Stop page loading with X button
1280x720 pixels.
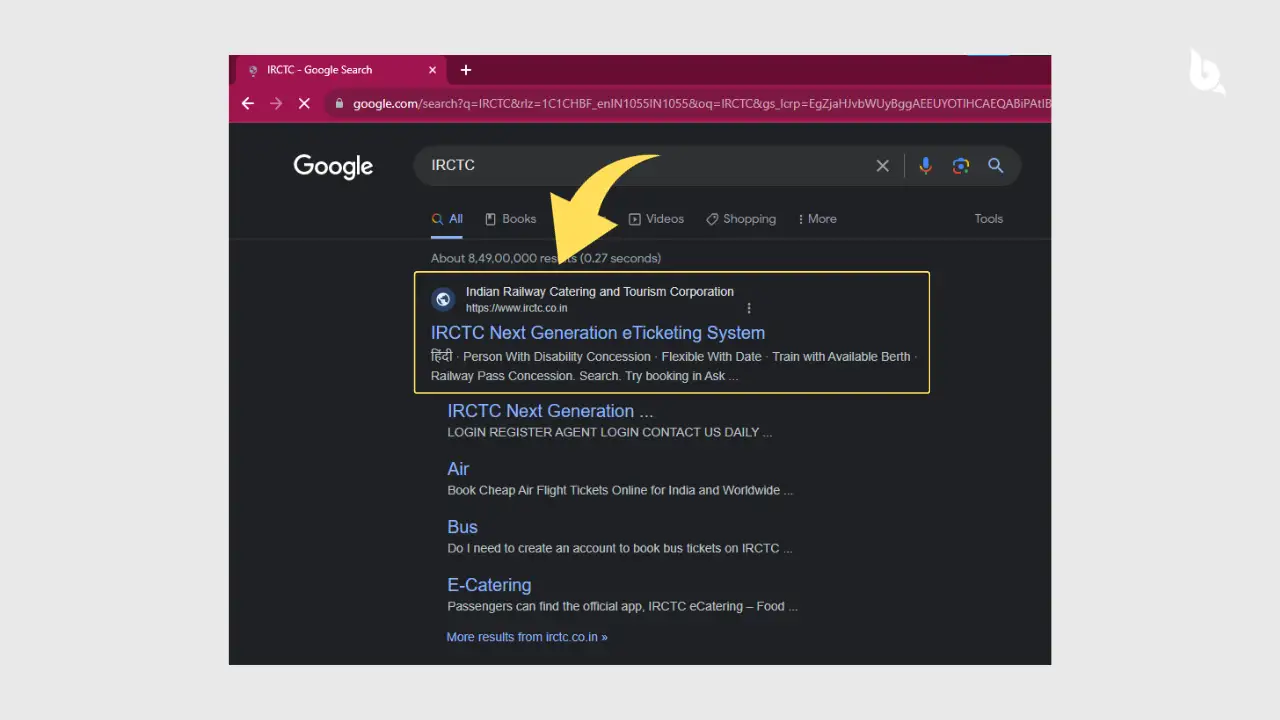click(304, 103)
